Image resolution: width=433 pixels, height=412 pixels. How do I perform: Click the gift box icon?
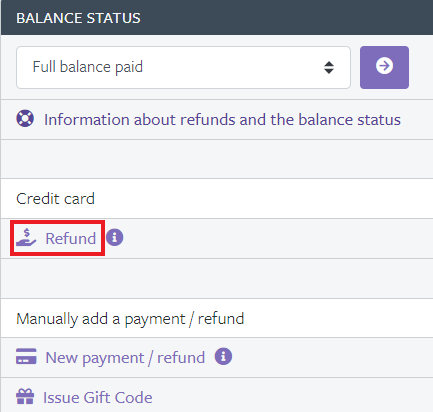click(25, 396)
